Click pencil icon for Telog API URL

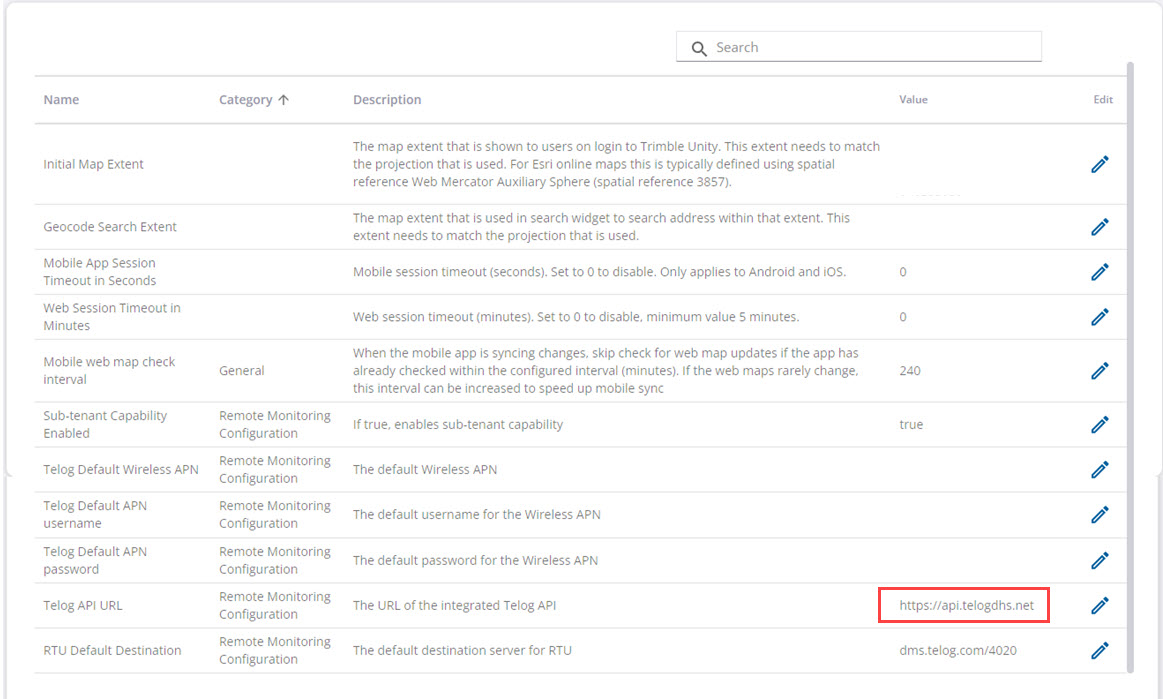point(1100,605)
